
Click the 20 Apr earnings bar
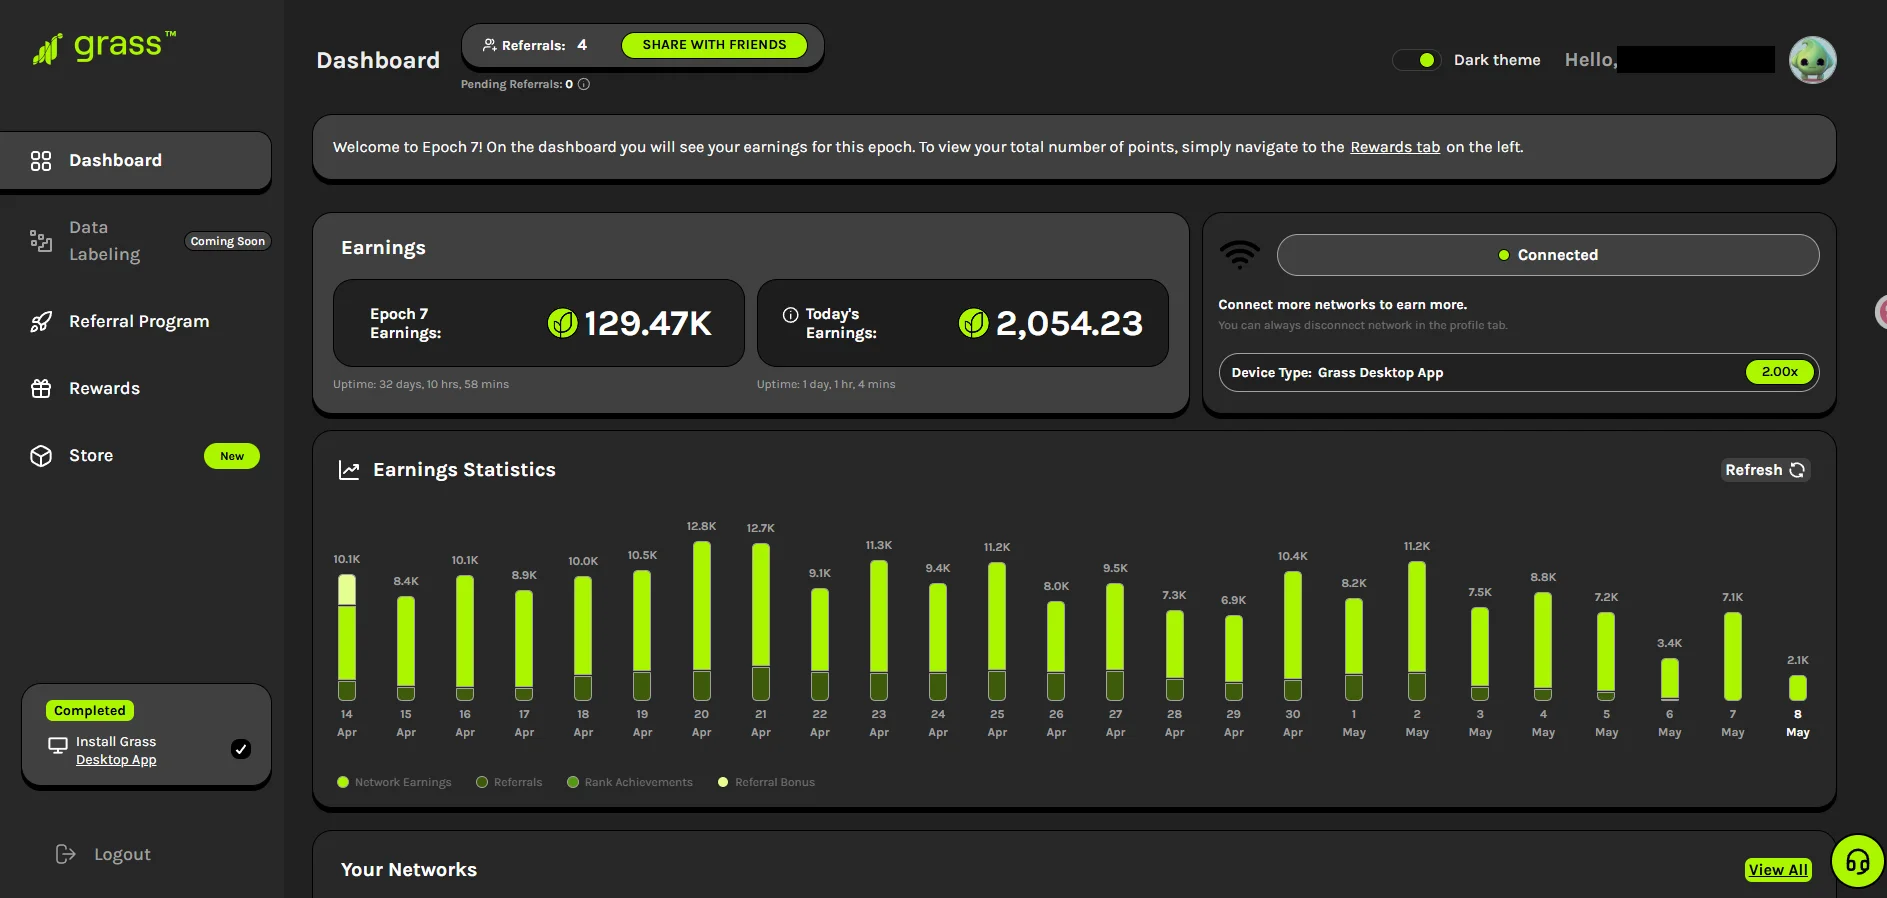(x=702, y=621)
